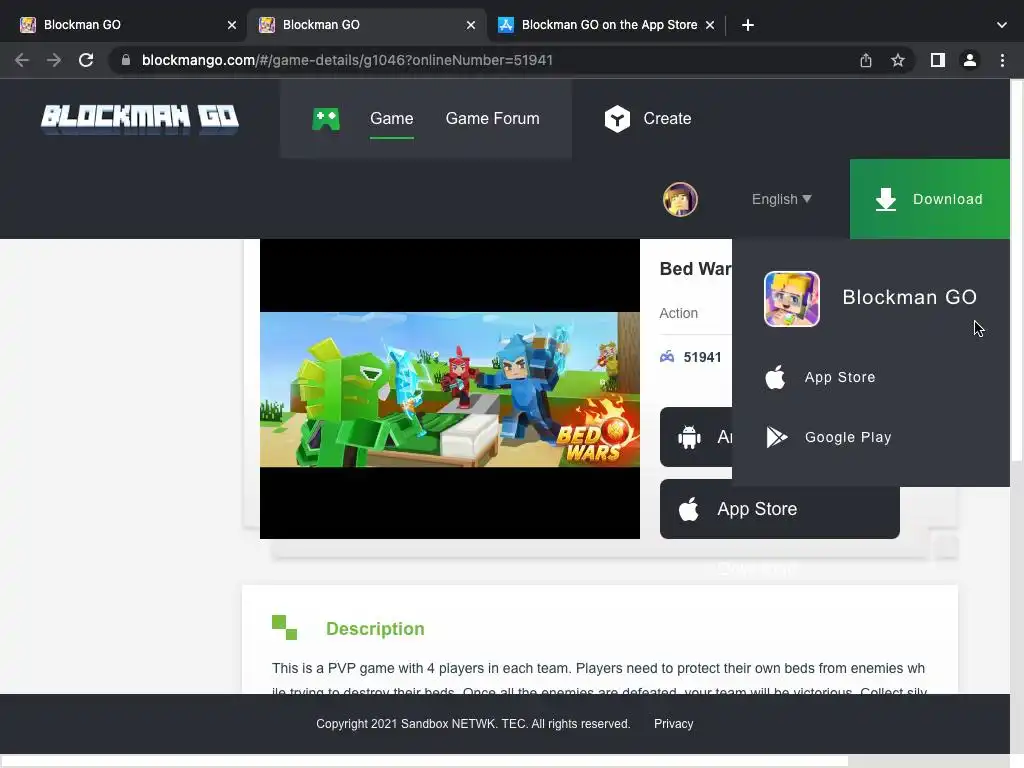1024x768 pixels.
Task: Click Apple logo in download dropdown
Action: point(775,377)
